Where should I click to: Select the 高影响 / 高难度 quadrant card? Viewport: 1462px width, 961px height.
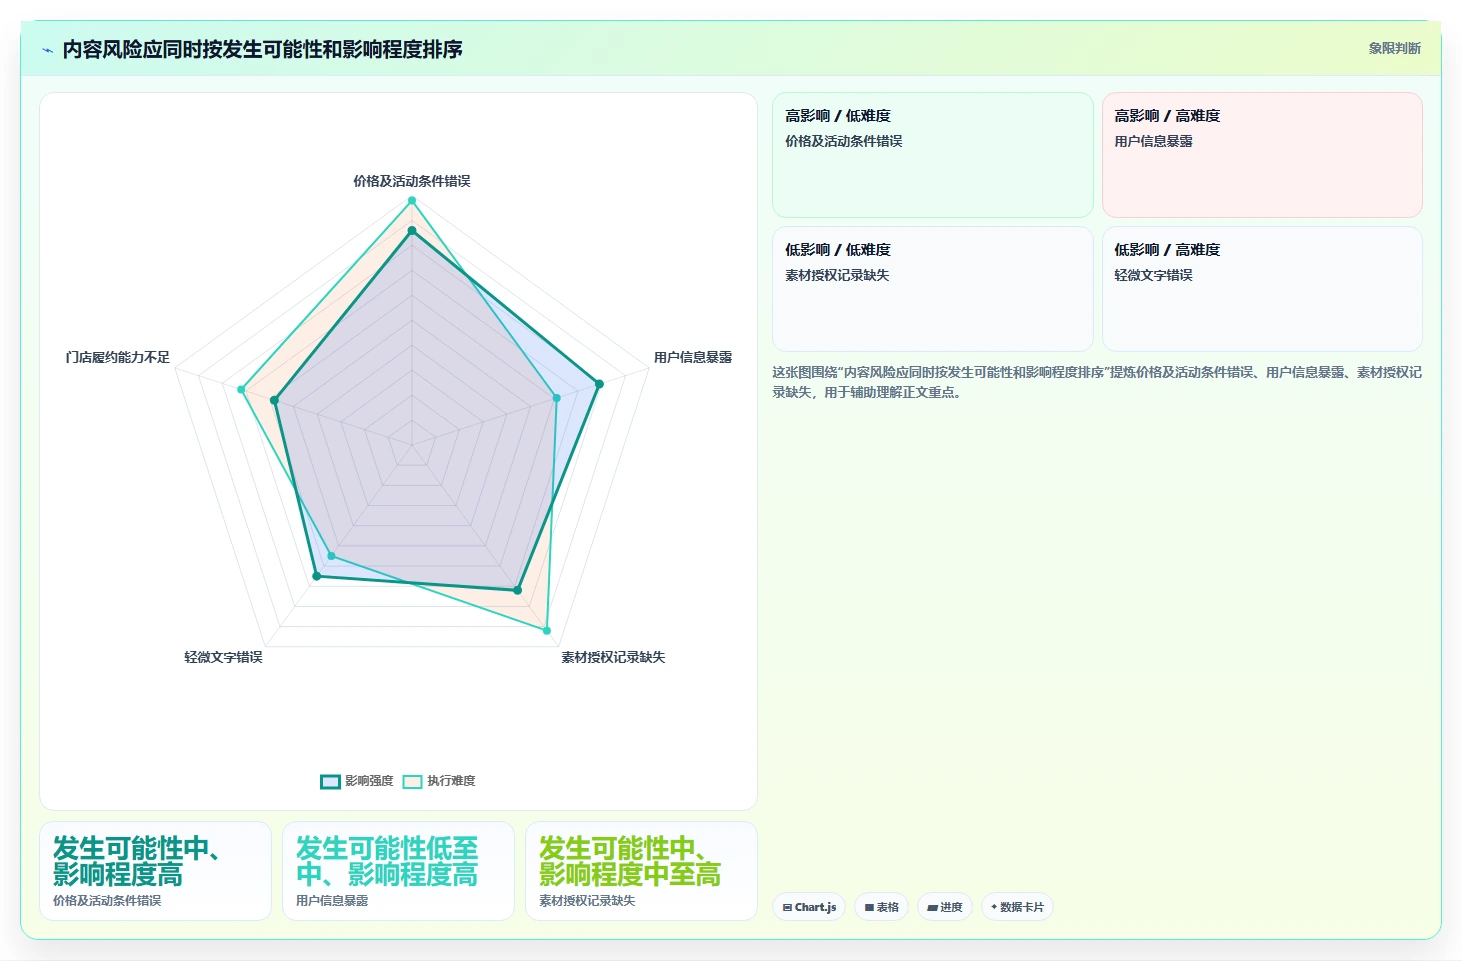1262,155
